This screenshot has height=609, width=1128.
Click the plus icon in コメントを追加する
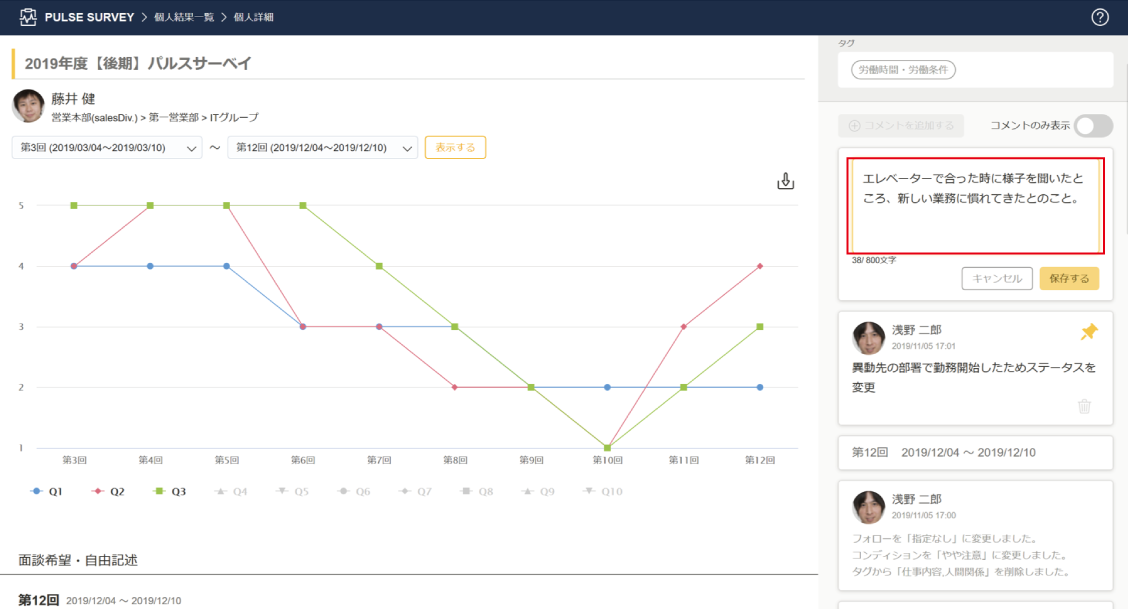(854, 126)
